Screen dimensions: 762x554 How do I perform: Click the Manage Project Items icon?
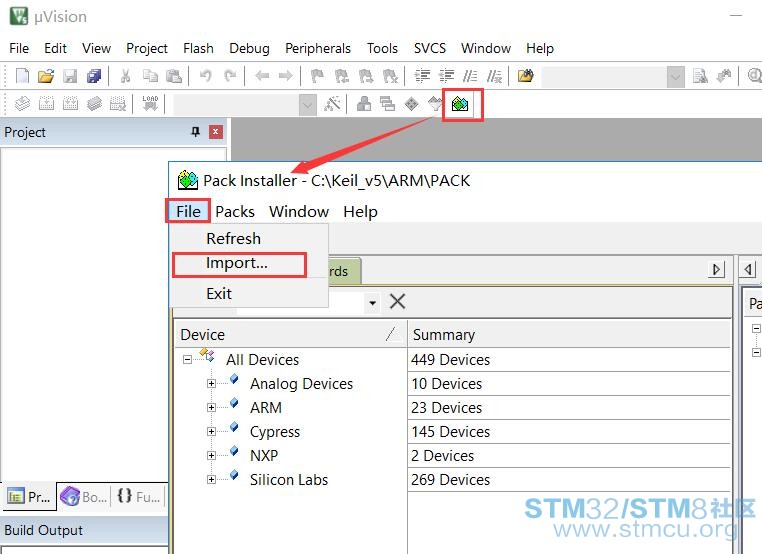[x=364, y=104]
